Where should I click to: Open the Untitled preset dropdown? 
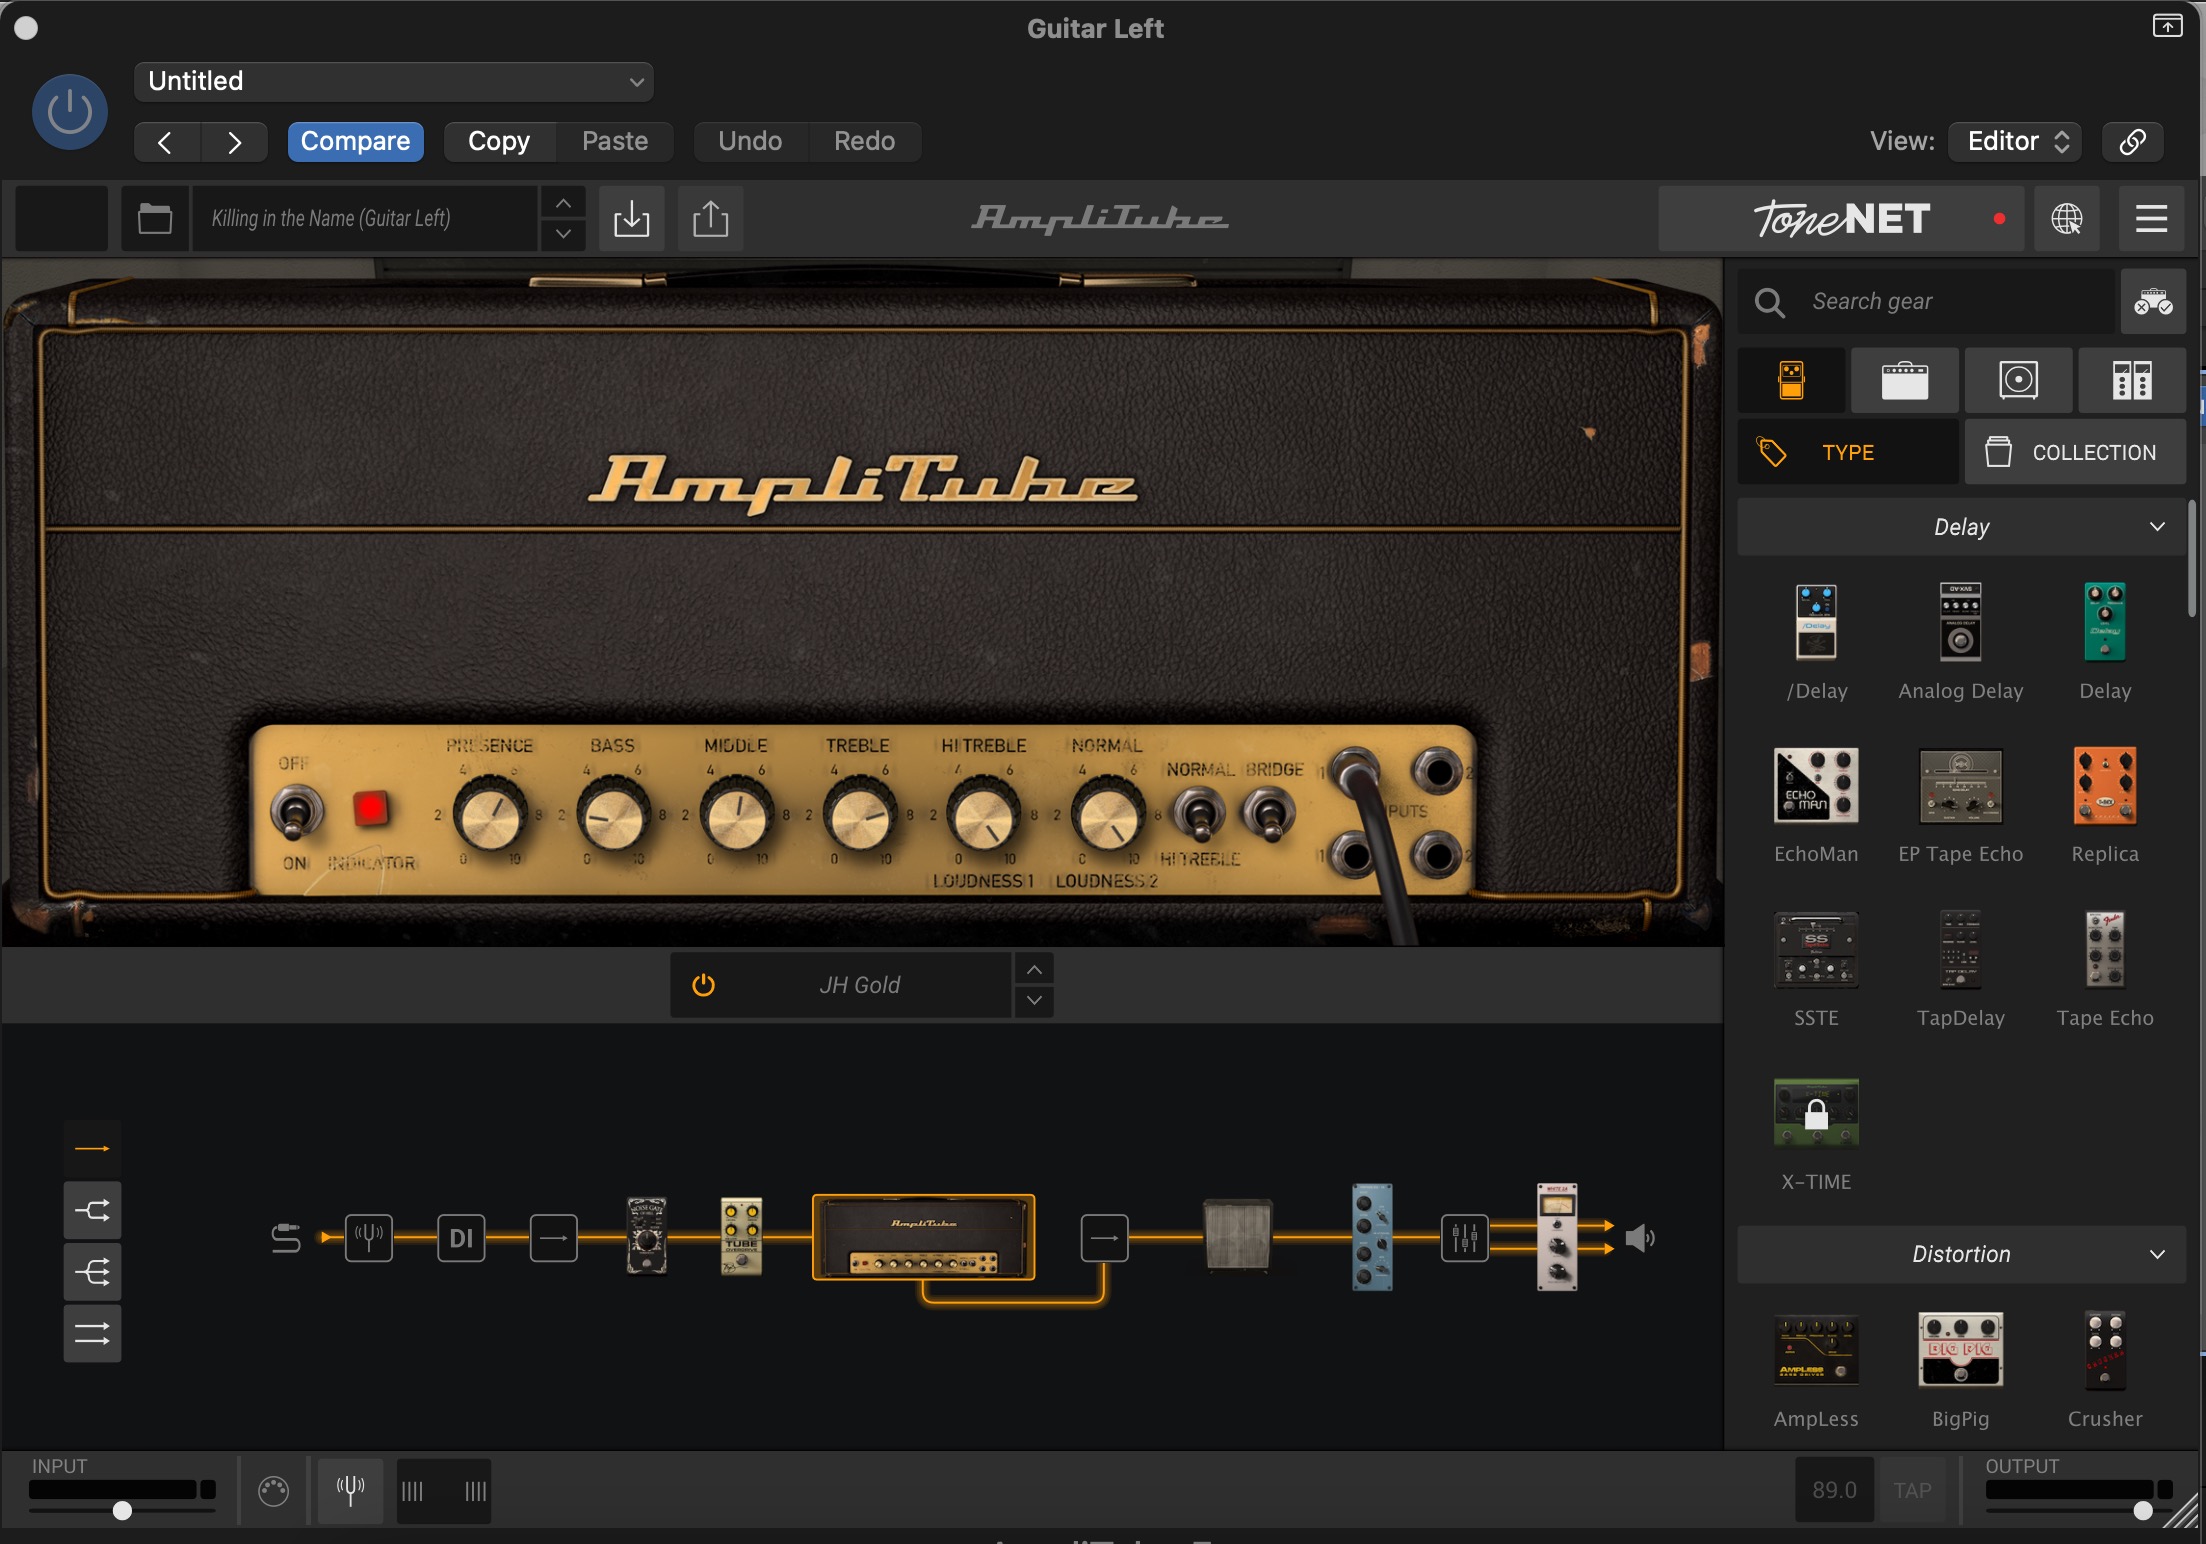(394, 81)
